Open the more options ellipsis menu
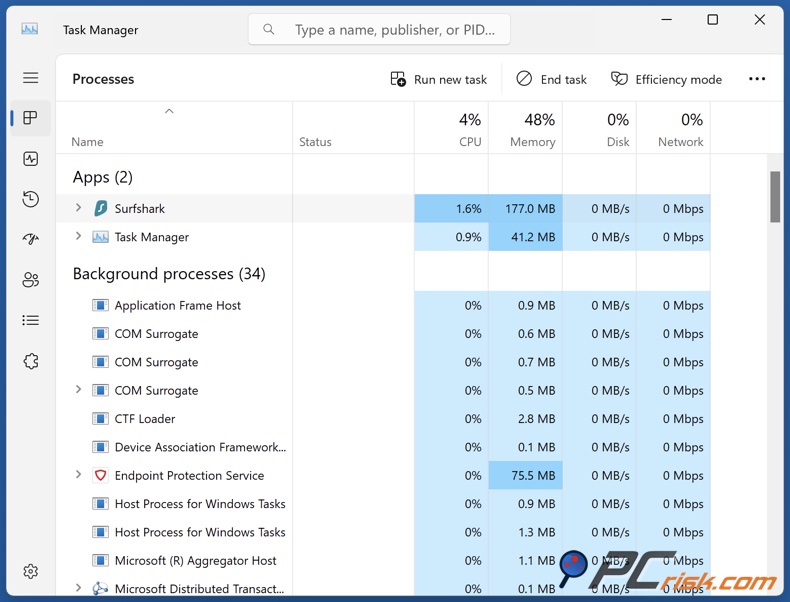The image size is (790, 602). (x=757, y=79)
